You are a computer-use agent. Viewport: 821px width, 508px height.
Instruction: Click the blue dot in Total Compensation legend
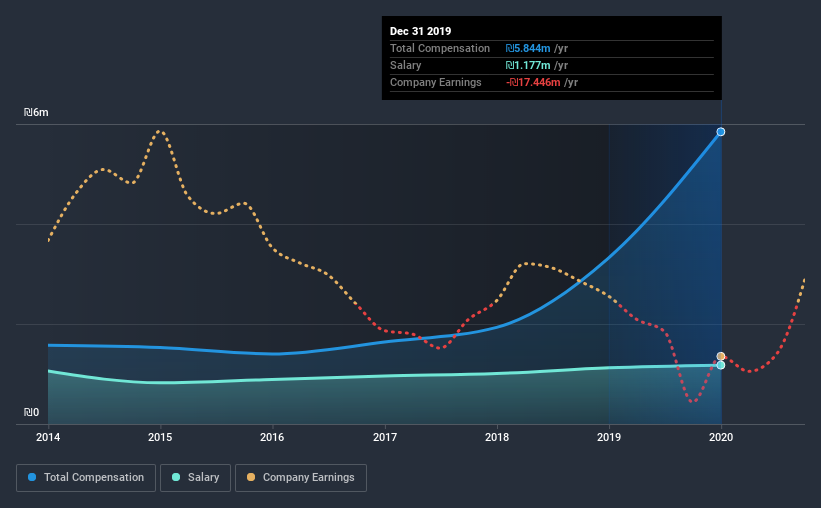(32, 477)
